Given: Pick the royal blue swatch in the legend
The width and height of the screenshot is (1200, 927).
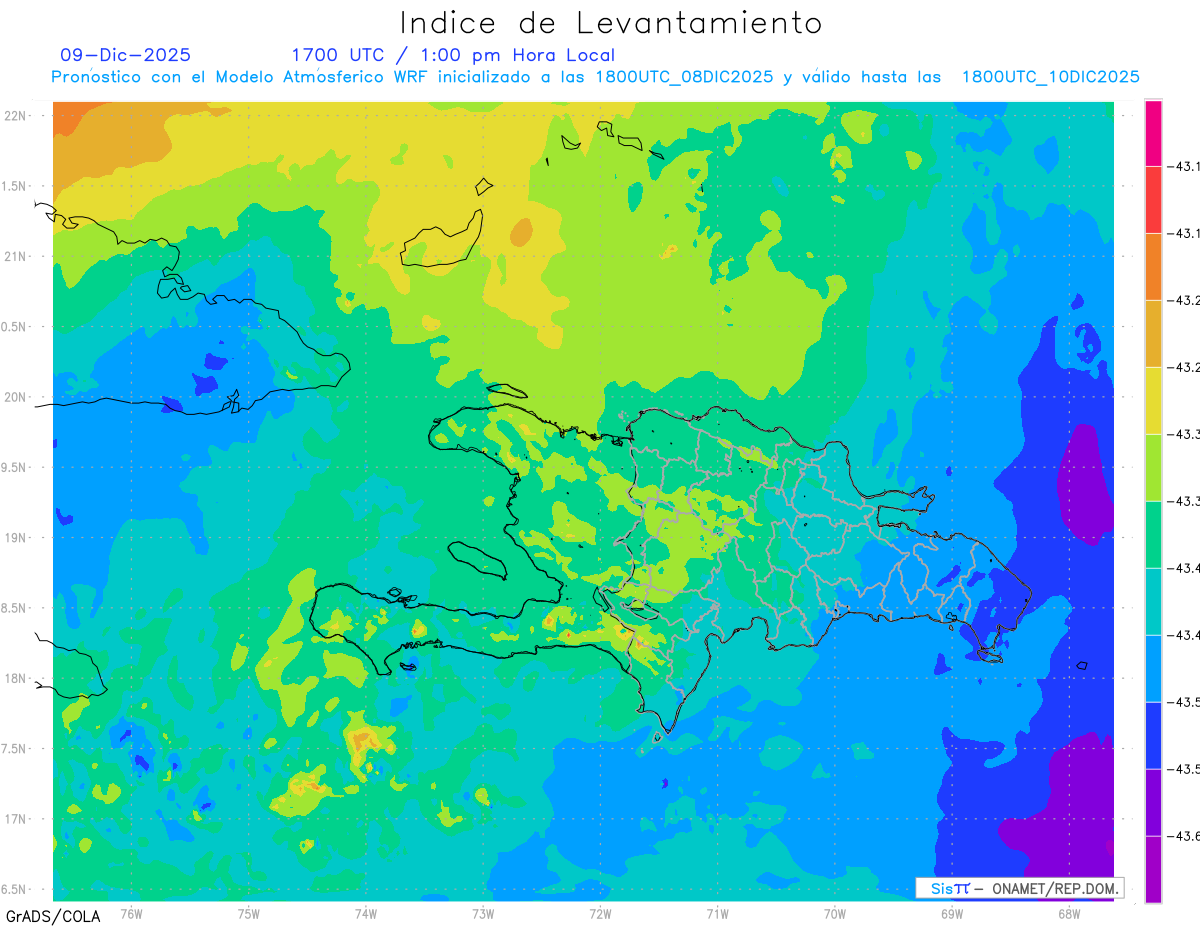Looking at the screenshot, I should [x=1153, y=736].
